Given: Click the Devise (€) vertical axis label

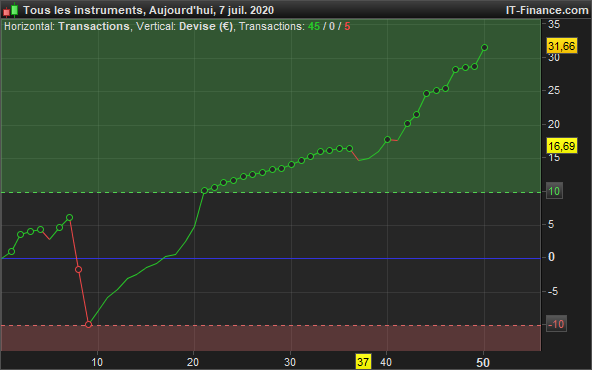Looking at the screenshot, I should (206, 26).
